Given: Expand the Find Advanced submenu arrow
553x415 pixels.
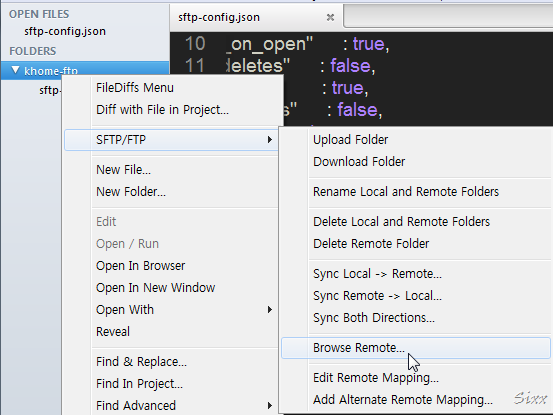Looking at the screenshot, I should click(270, 405).
